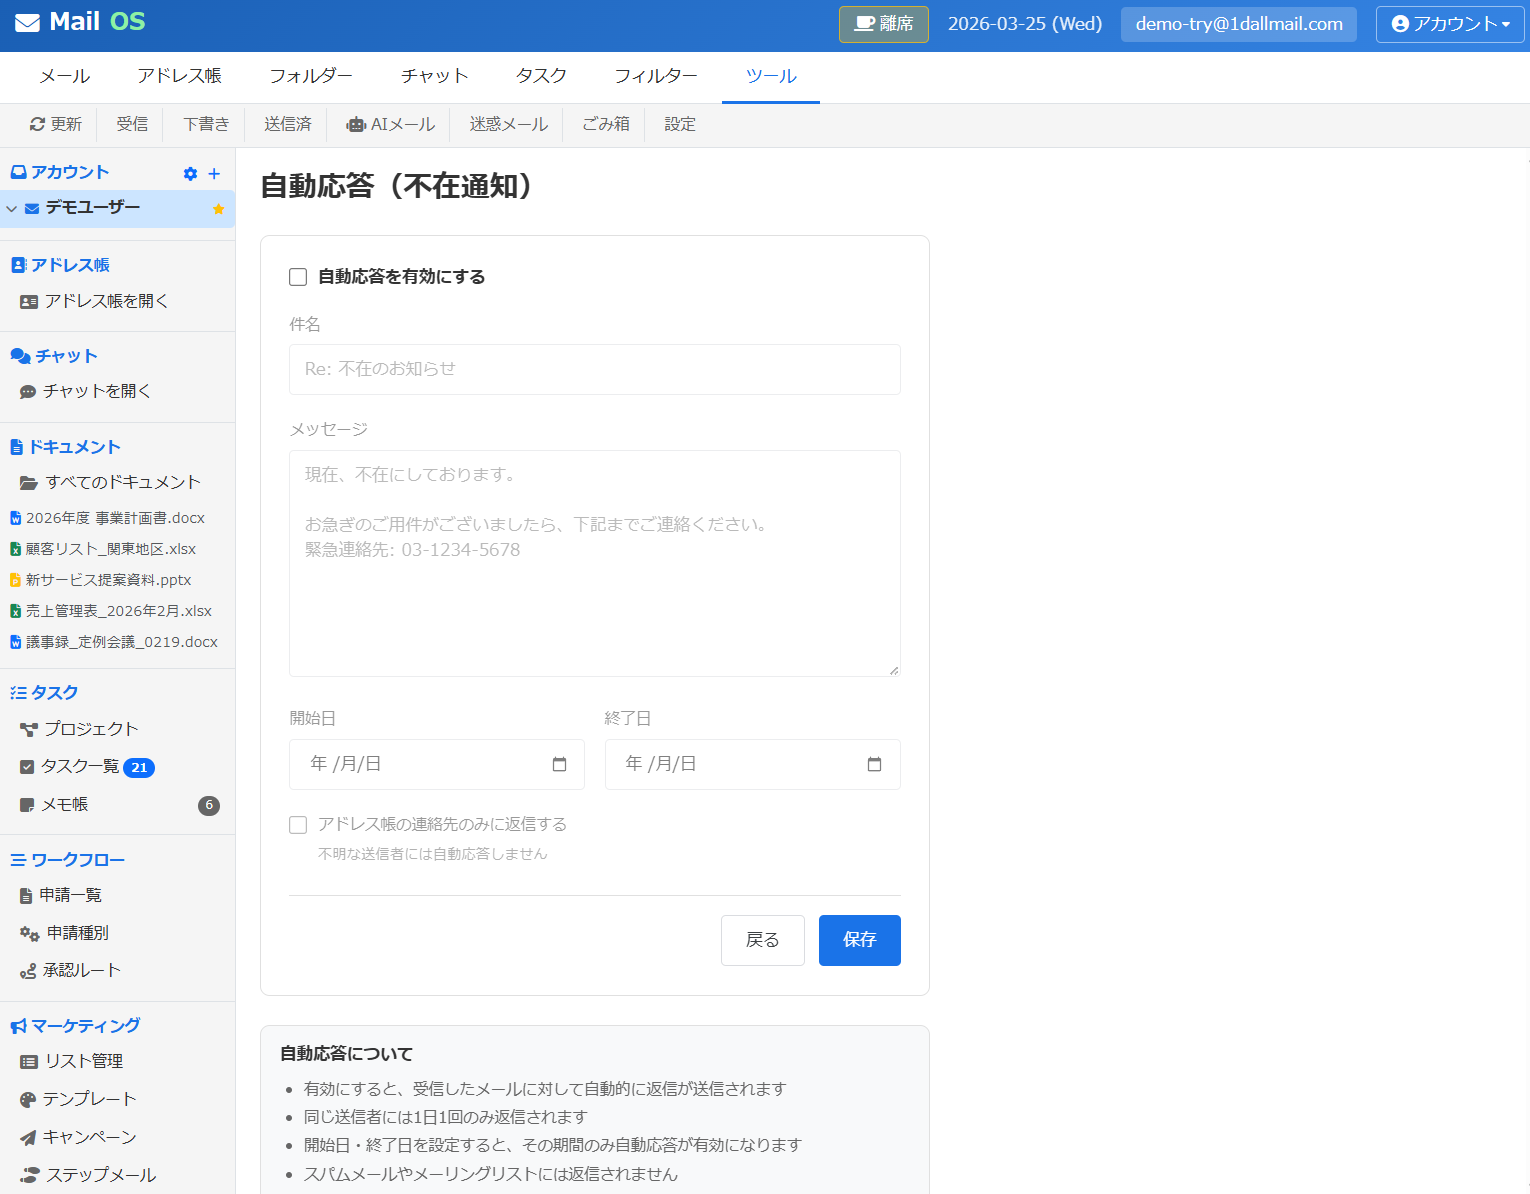Switch to the フィルター tab
1530x1194 pixels.
coord(656,75)
